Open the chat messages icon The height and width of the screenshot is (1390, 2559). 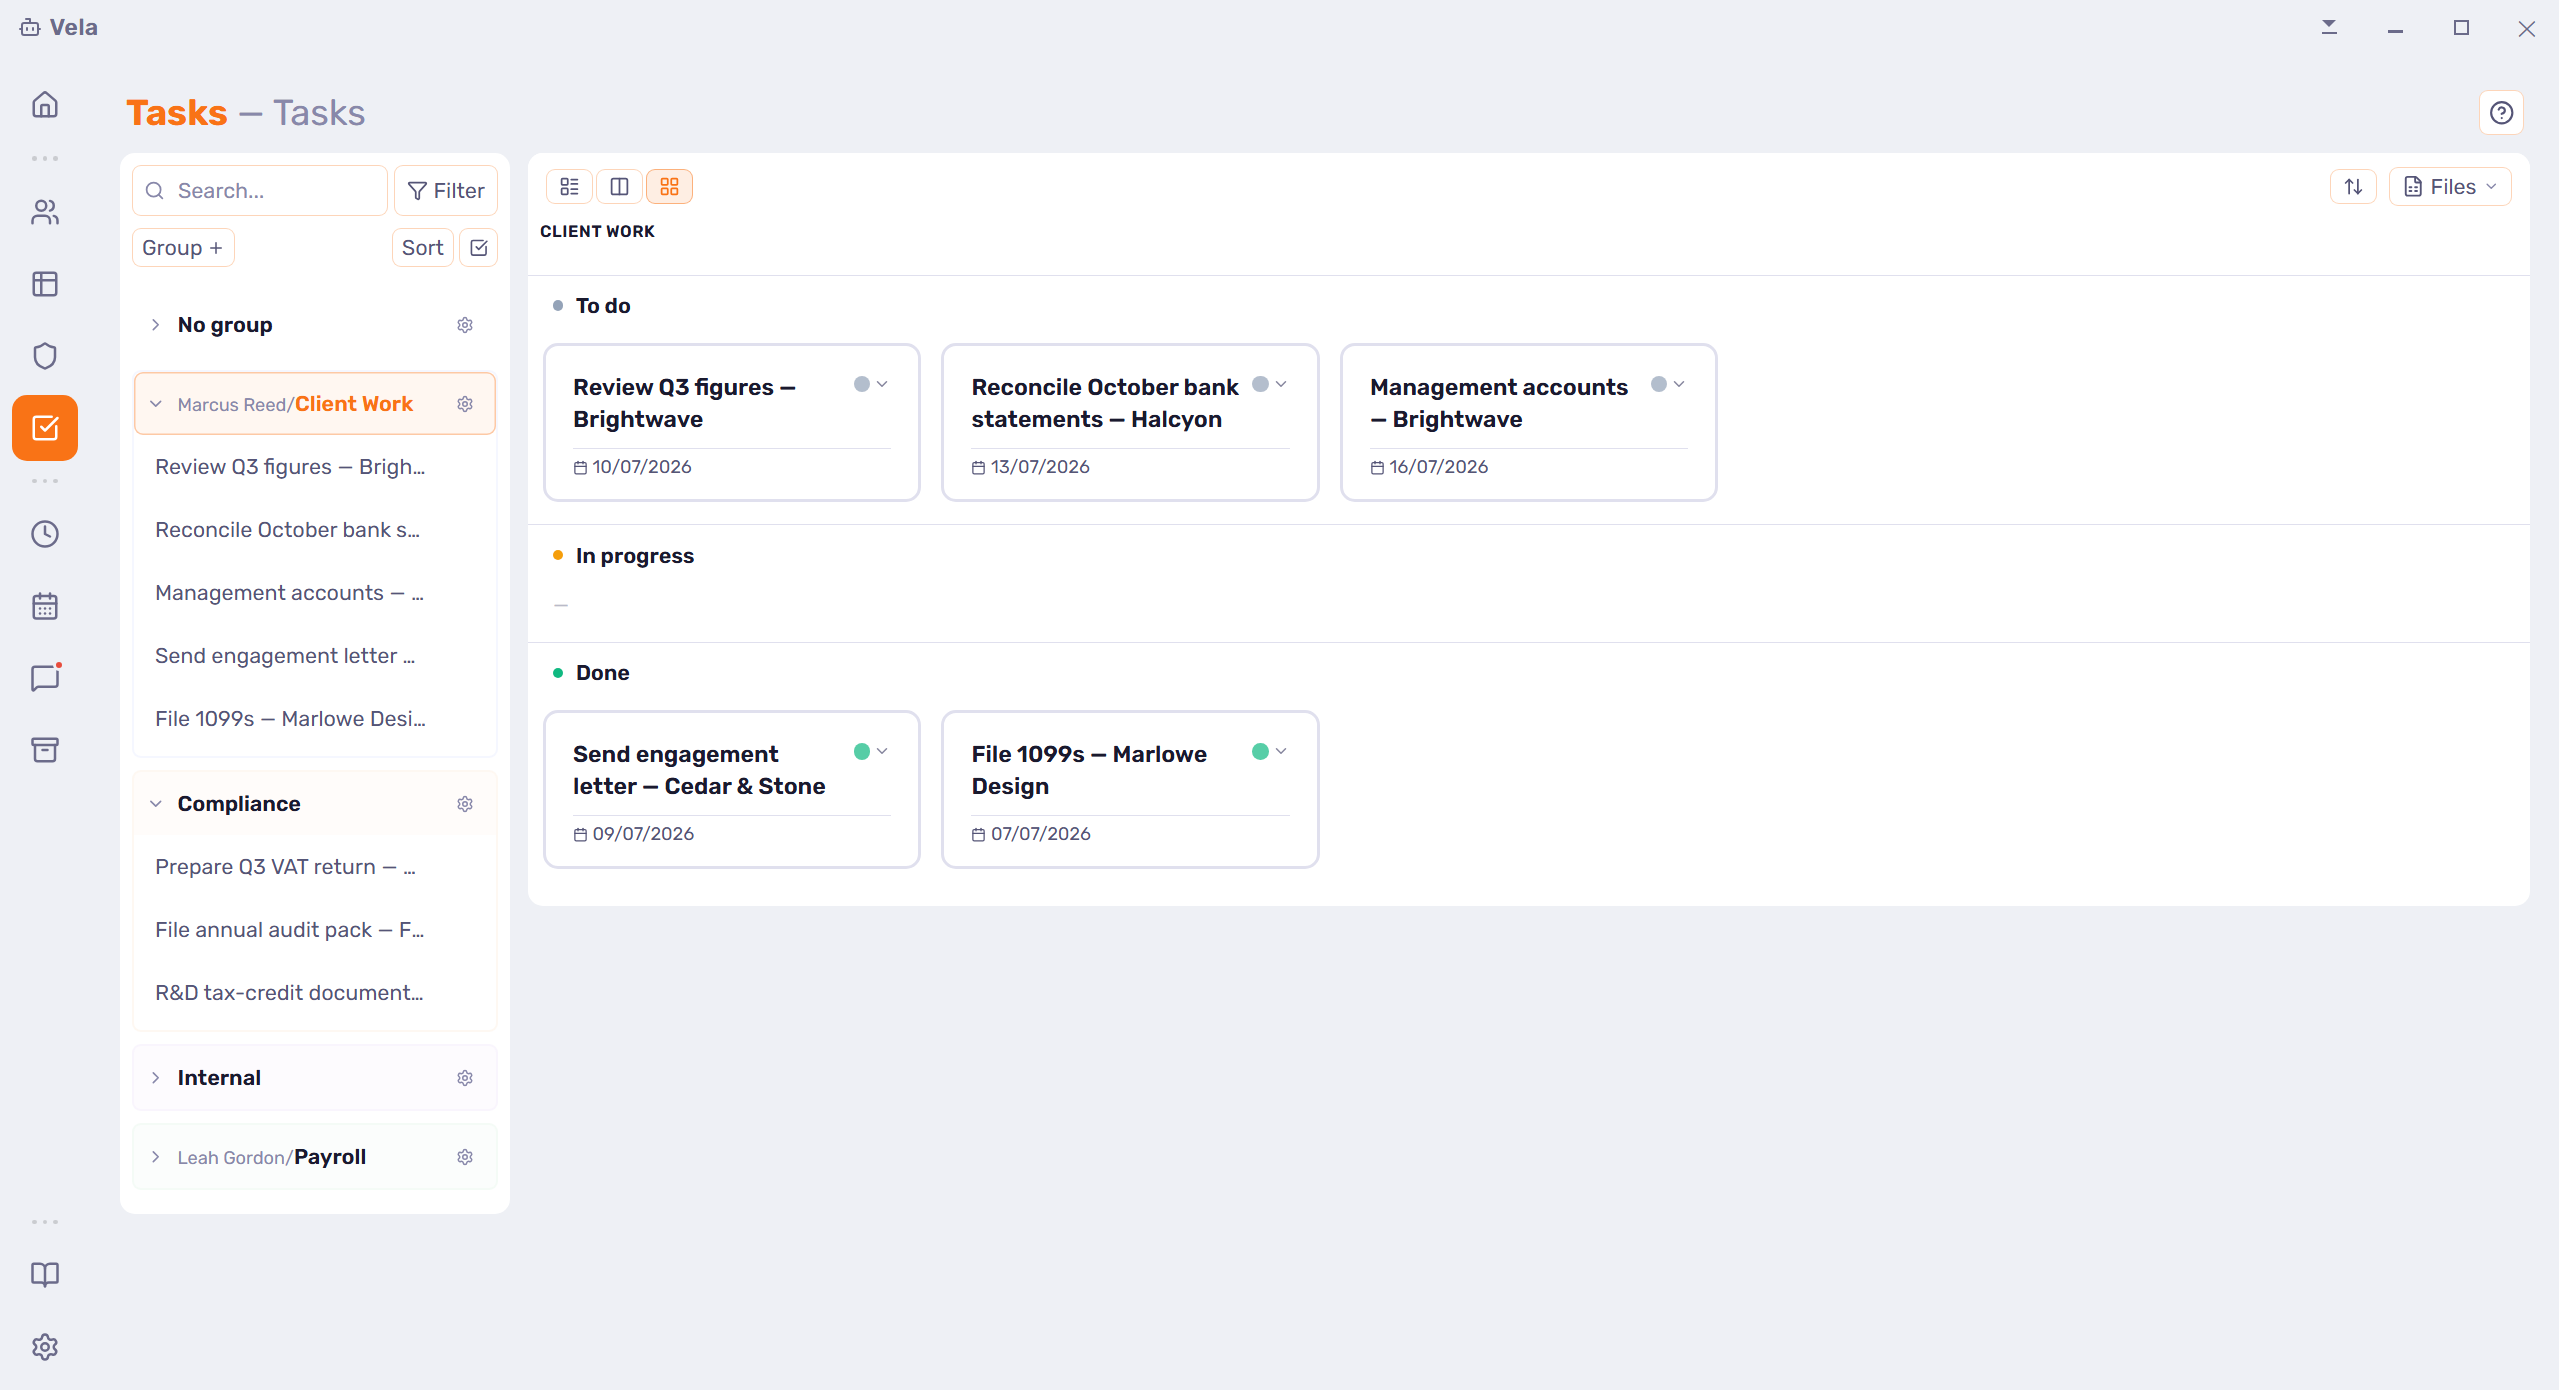click(x=45, y=678)
